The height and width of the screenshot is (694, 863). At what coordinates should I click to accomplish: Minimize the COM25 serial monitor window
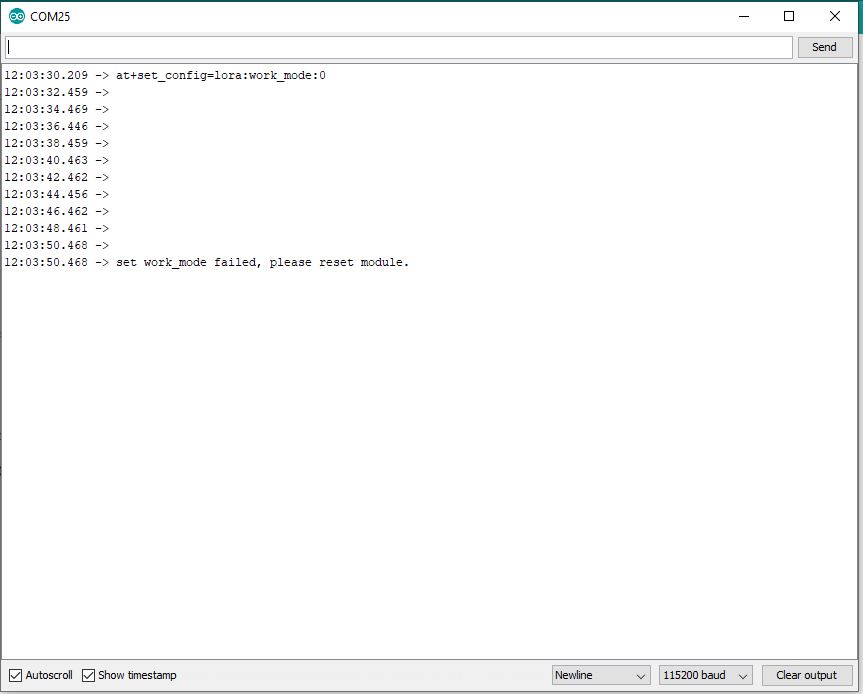743,17
